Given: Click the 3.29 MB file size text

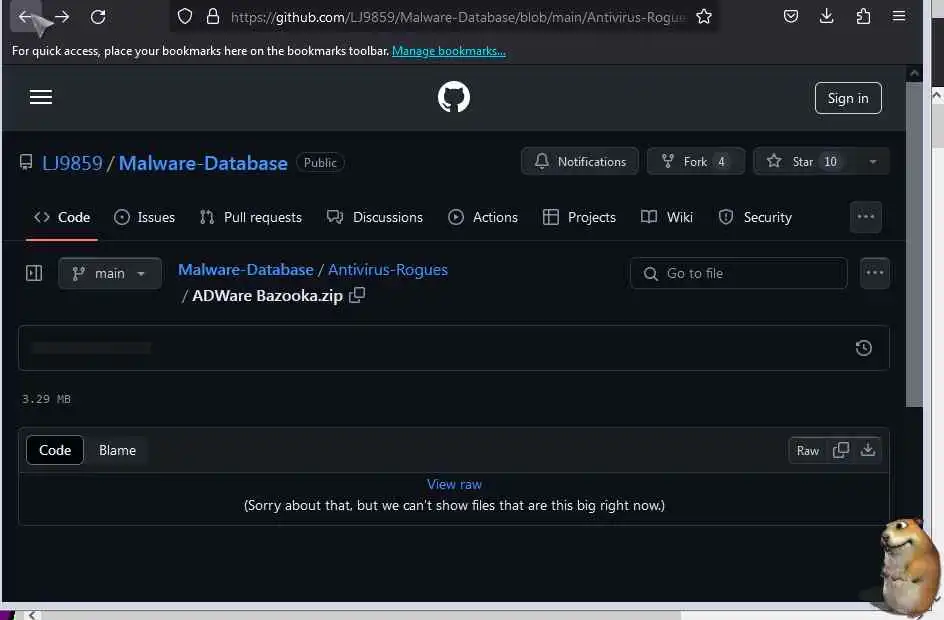Looking at the screenshot, I should click(x=46, y=399).
